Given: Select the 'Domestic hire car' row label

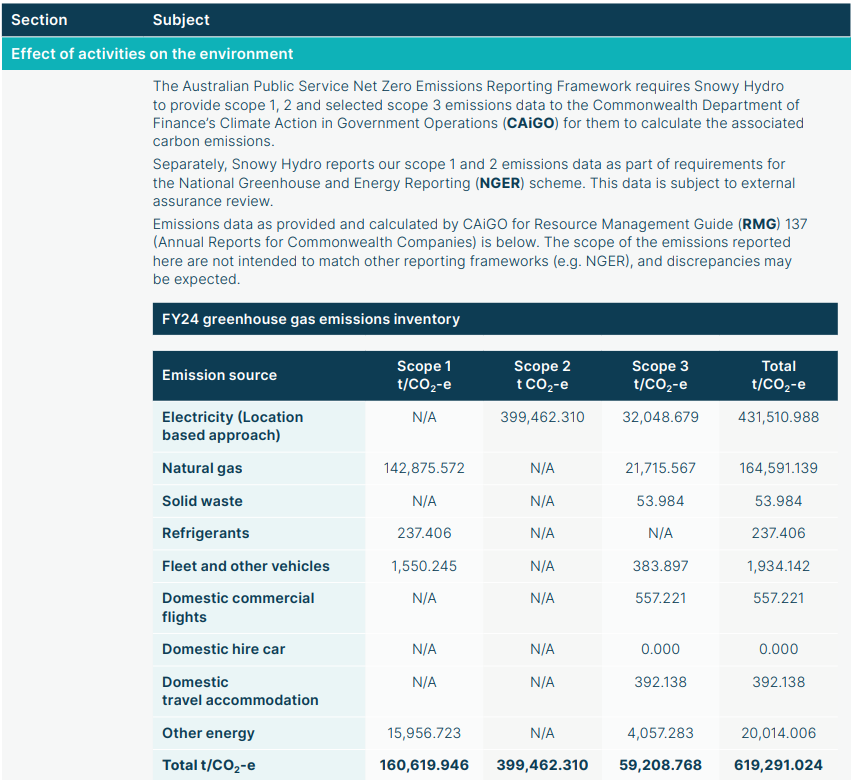Looking at the screenshot, I should 224,650.
